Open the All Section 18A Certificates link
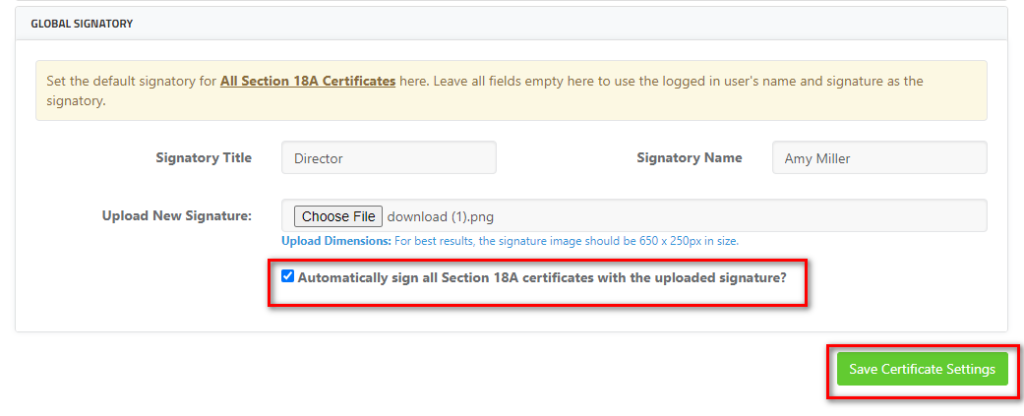Screen dimensions: 1024x416 pyautogui.click(x=308, y=82)
